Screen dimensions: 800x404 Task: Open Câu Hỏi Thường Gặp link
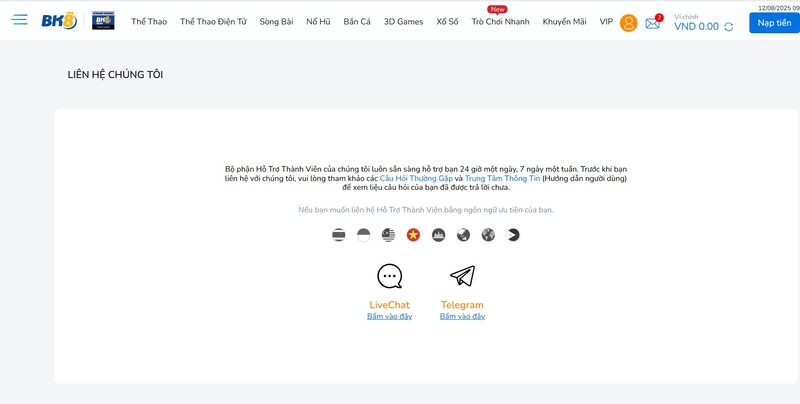tap(416, 179)
